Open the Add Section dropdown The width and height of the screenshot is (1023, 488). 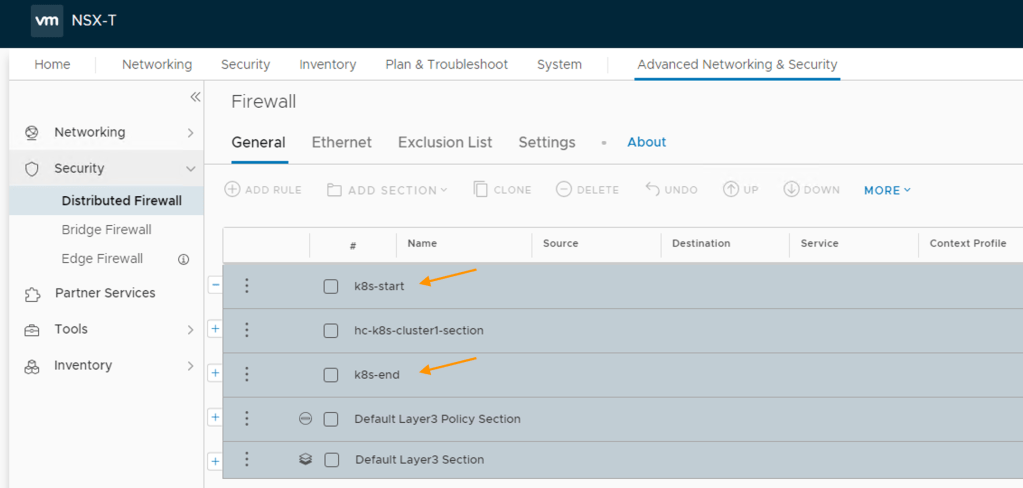point(387,190)
